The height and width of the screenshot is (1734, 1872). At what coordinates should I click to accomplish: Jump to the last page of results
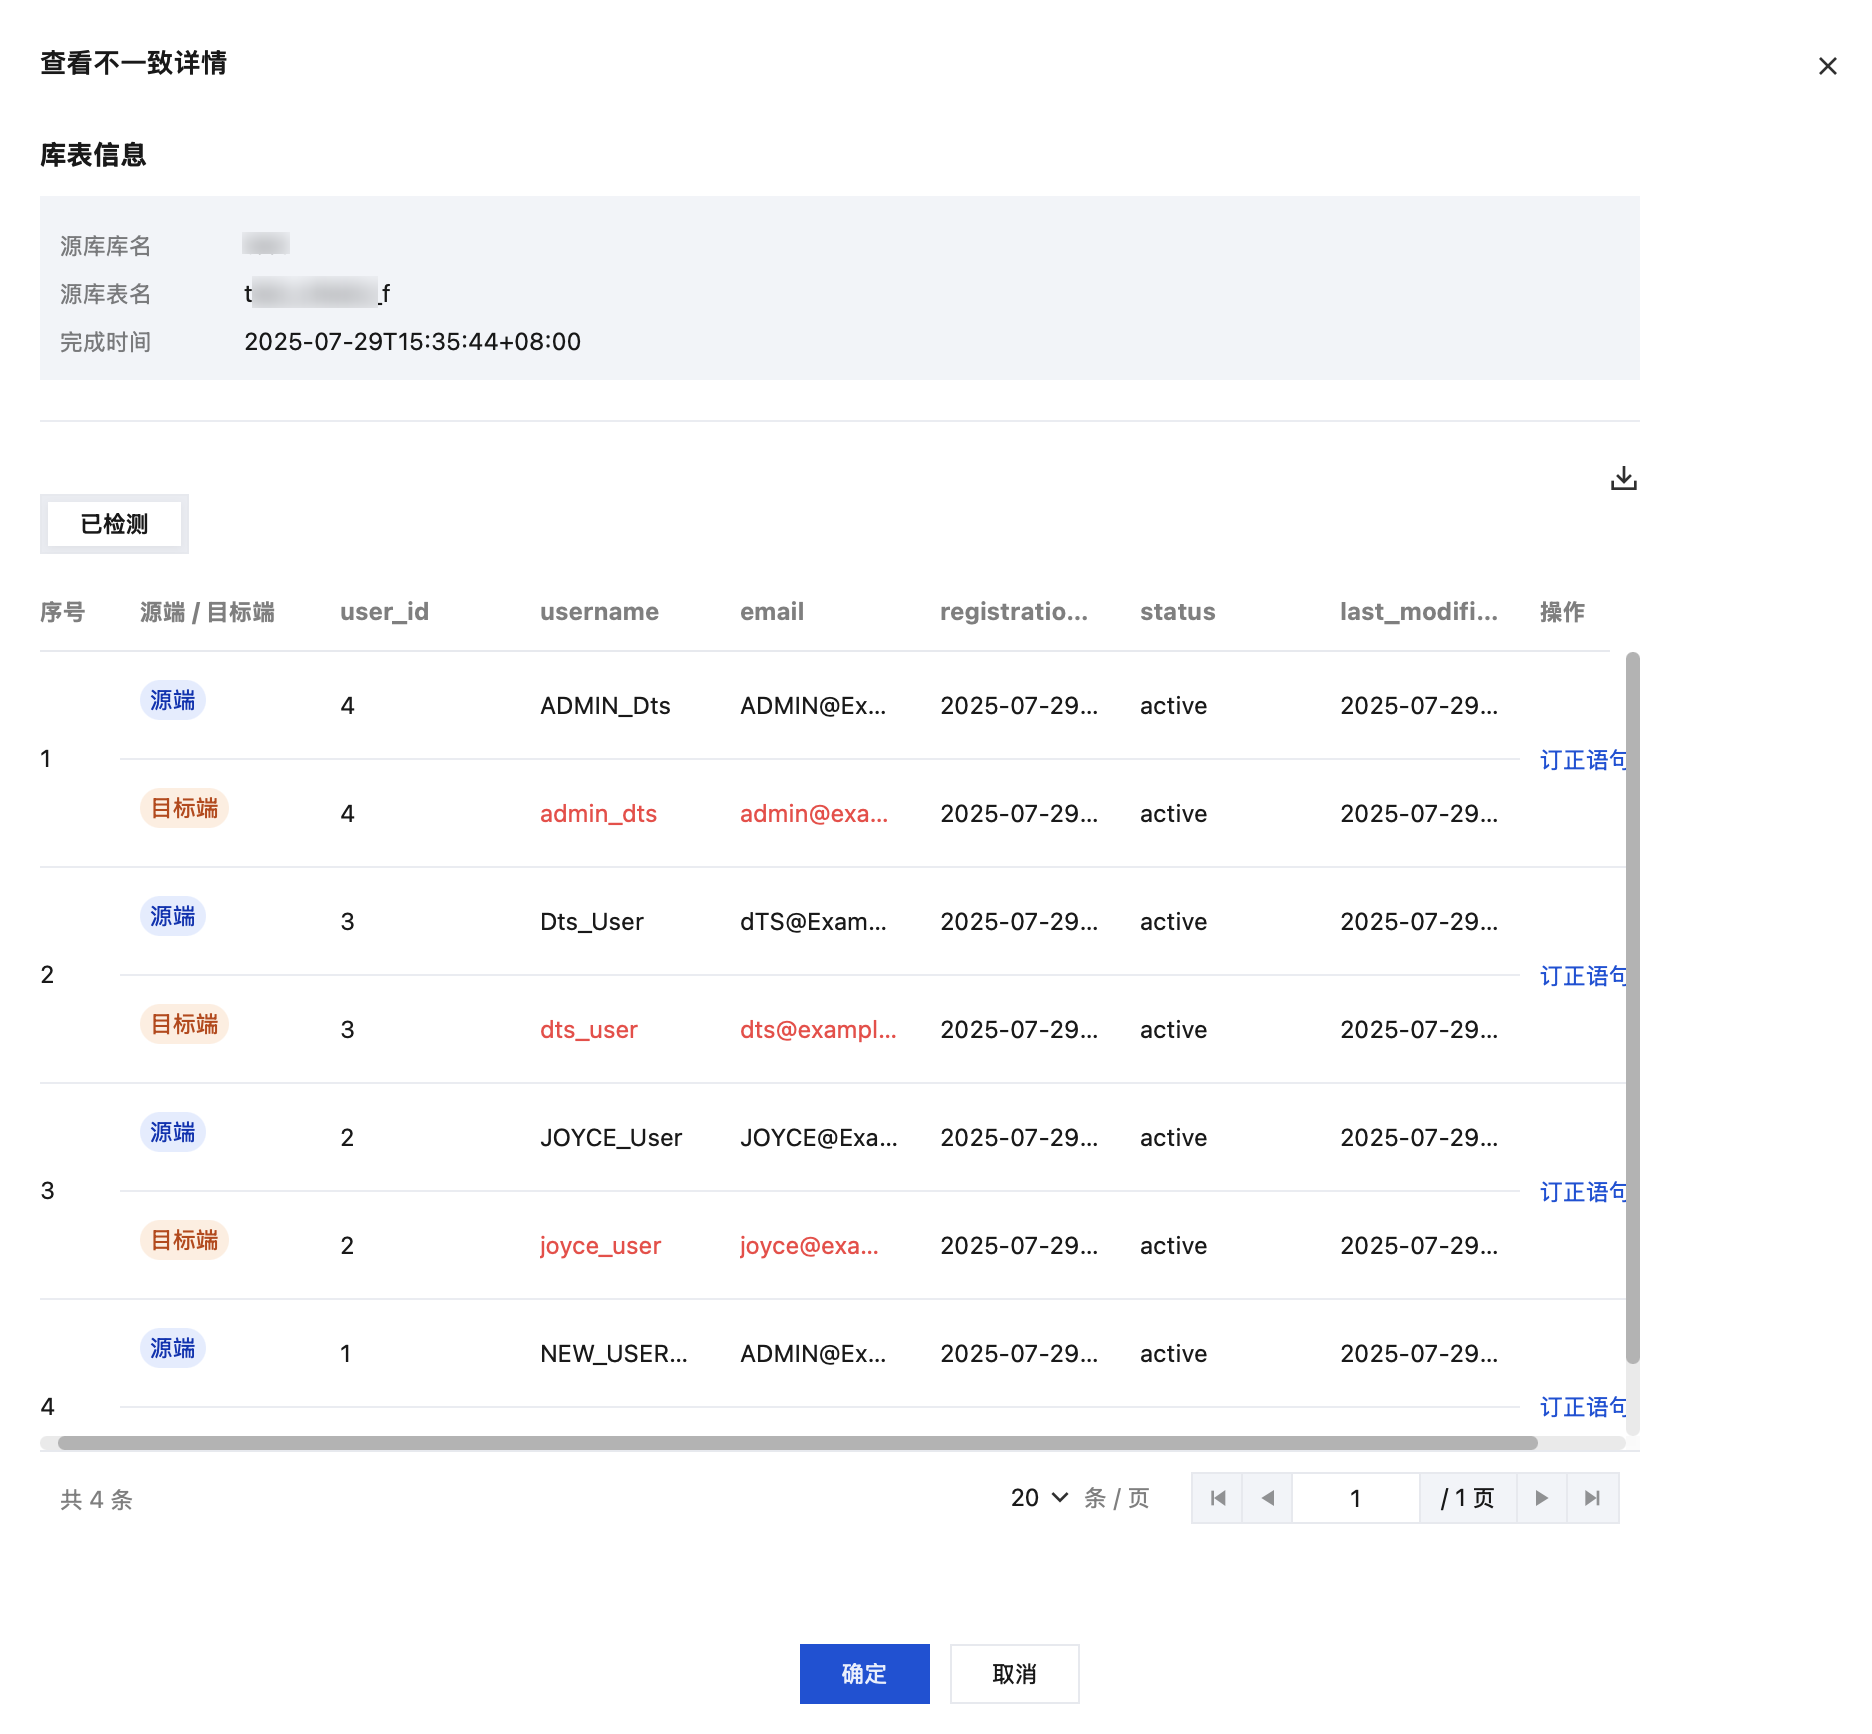point(1592,1498)
